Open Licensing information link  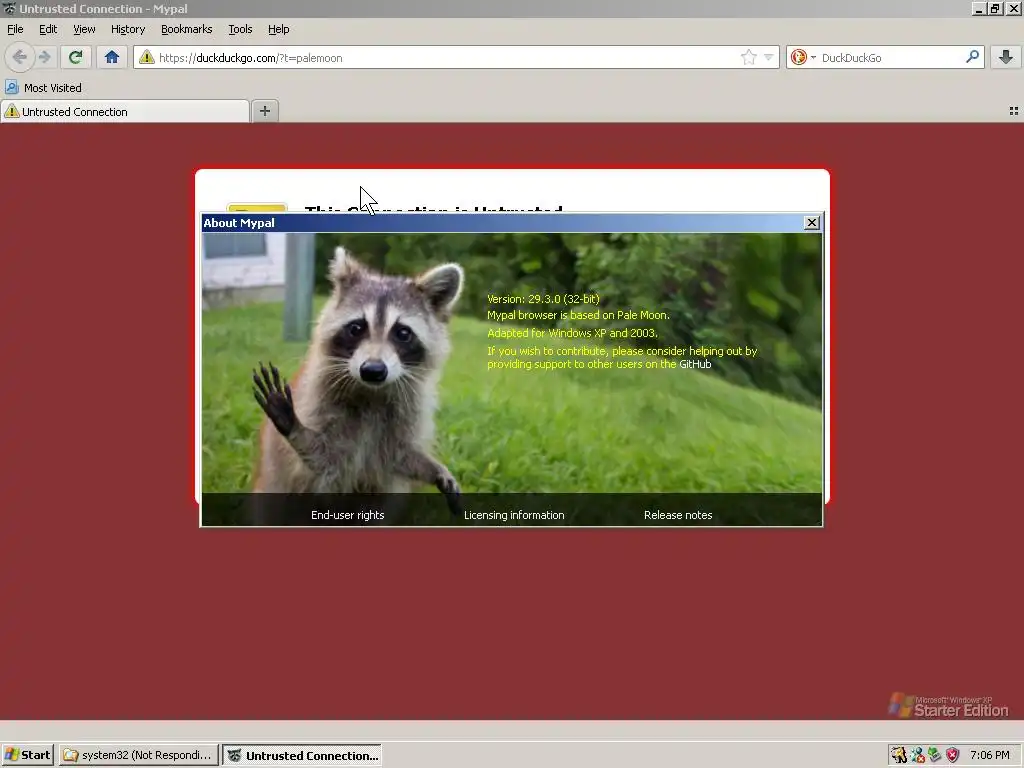click(x=514, y=515)
